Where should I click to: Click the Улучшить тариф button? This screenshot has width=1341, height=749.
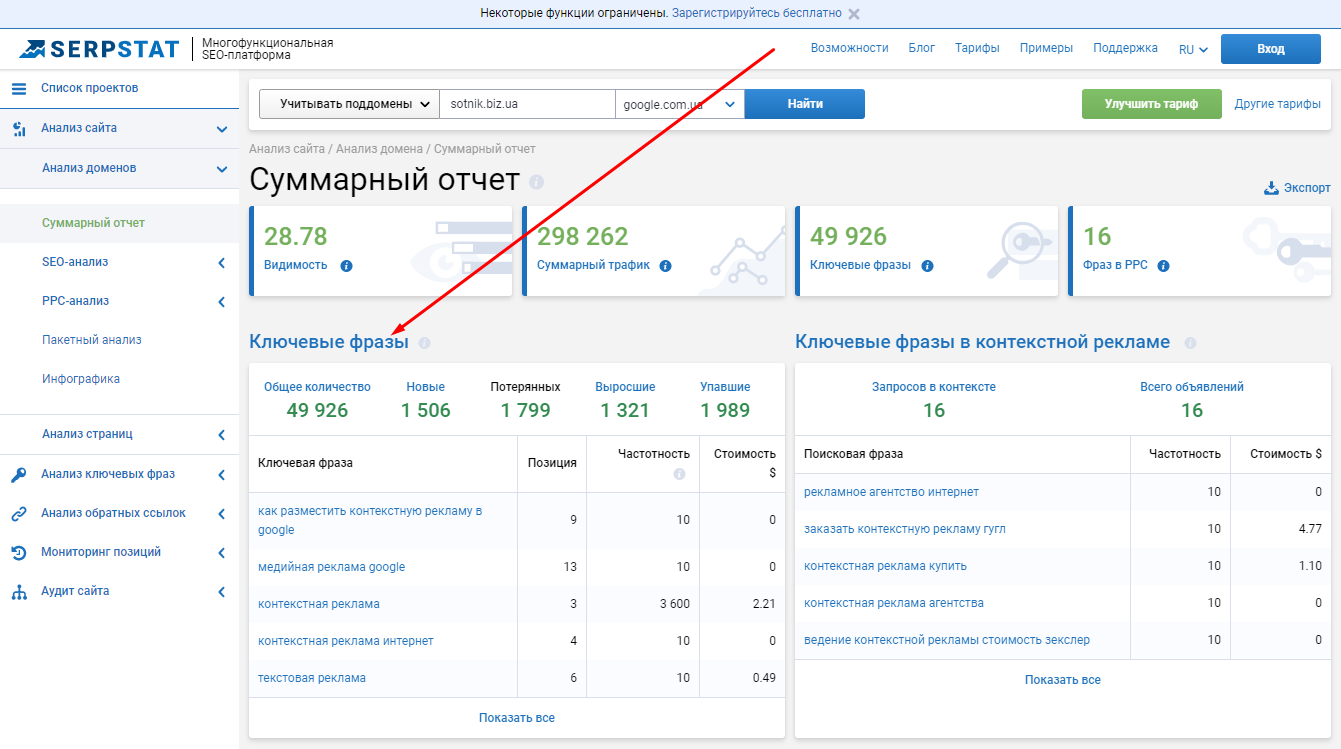coord(1151,104)
